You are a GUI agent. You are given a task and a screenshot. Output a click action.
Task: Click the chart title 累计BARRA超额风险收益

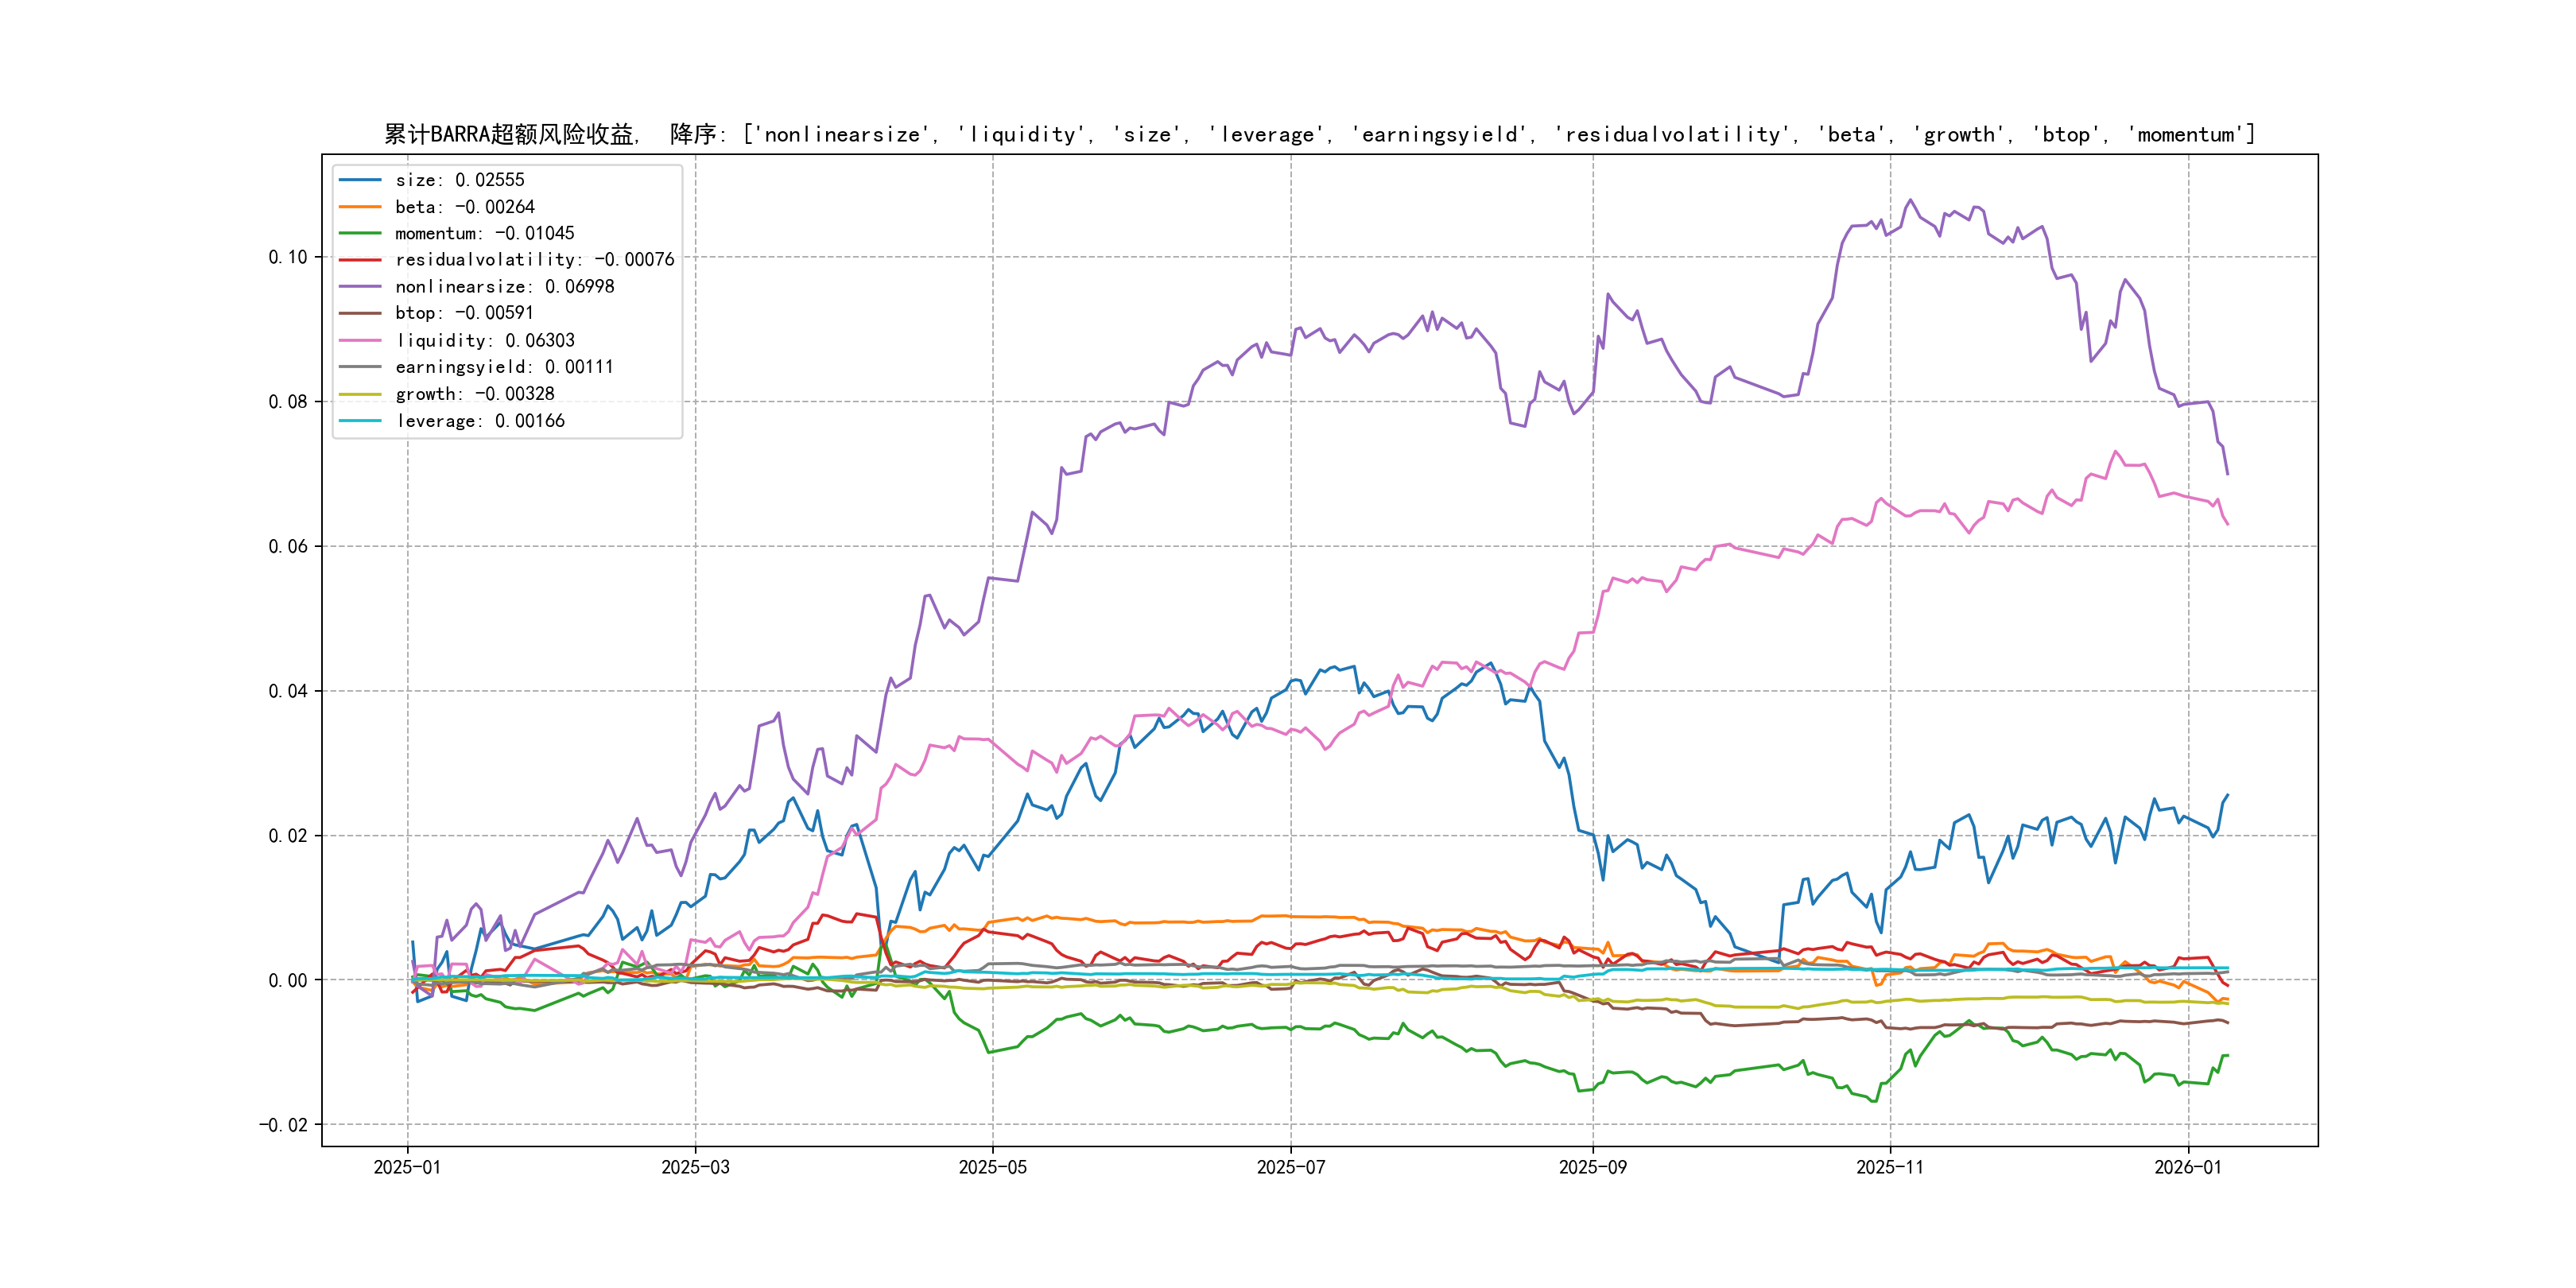(x=511, y=134)
